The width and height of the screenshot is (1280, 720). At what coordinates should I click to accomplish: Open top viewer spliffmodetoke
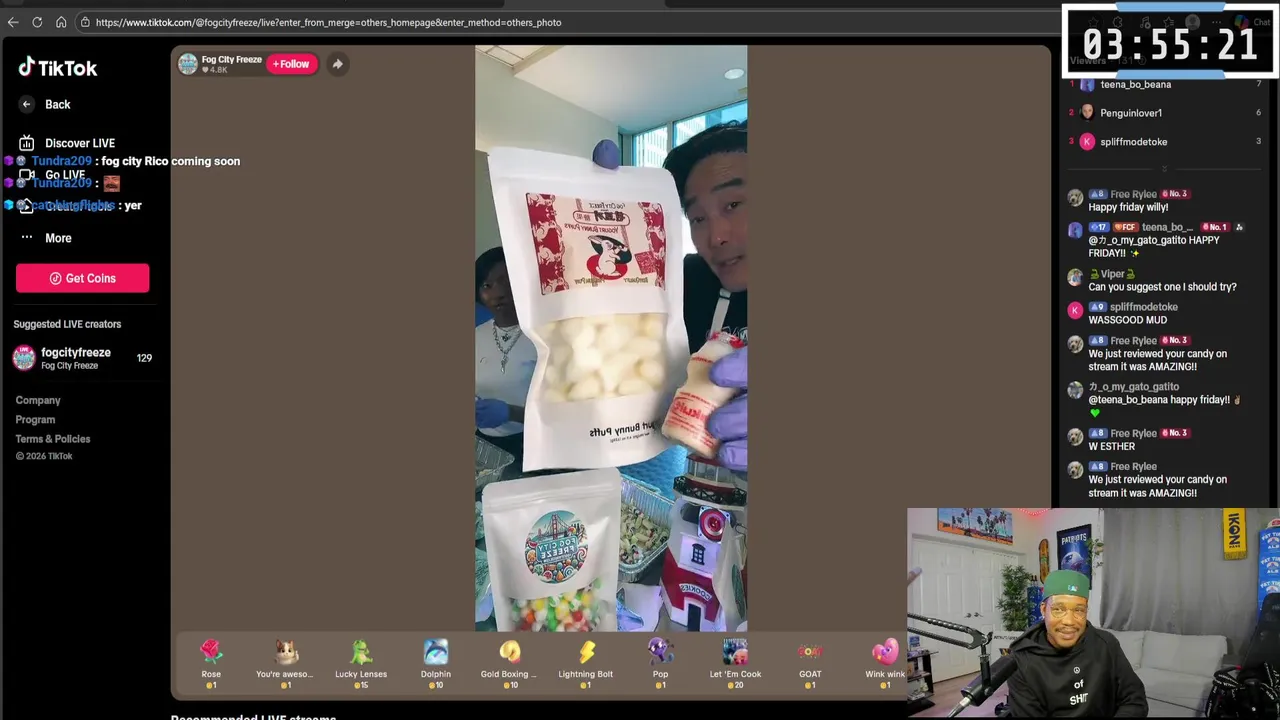click(1134, 142)
